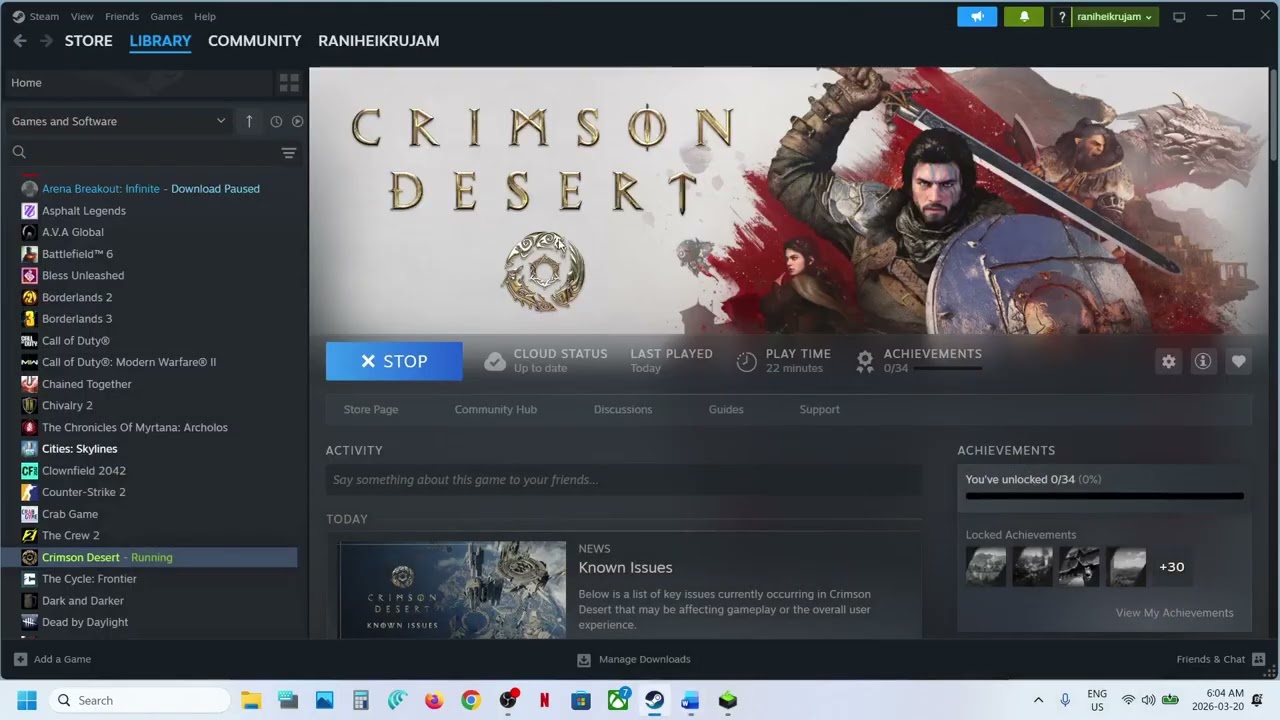
Task: Click the Add a Game plus icon
Action: (20, 659)
